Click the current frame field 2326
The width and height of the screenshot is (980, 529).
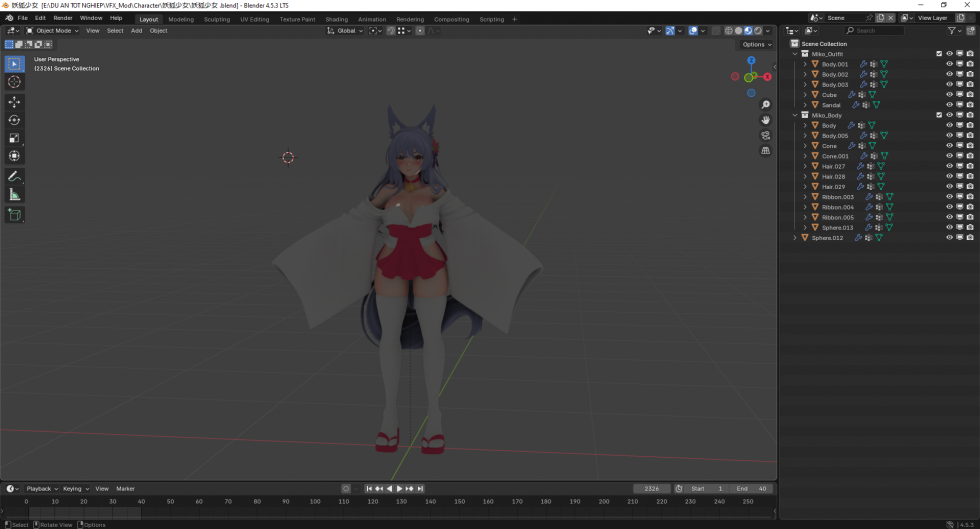point(651,488)
